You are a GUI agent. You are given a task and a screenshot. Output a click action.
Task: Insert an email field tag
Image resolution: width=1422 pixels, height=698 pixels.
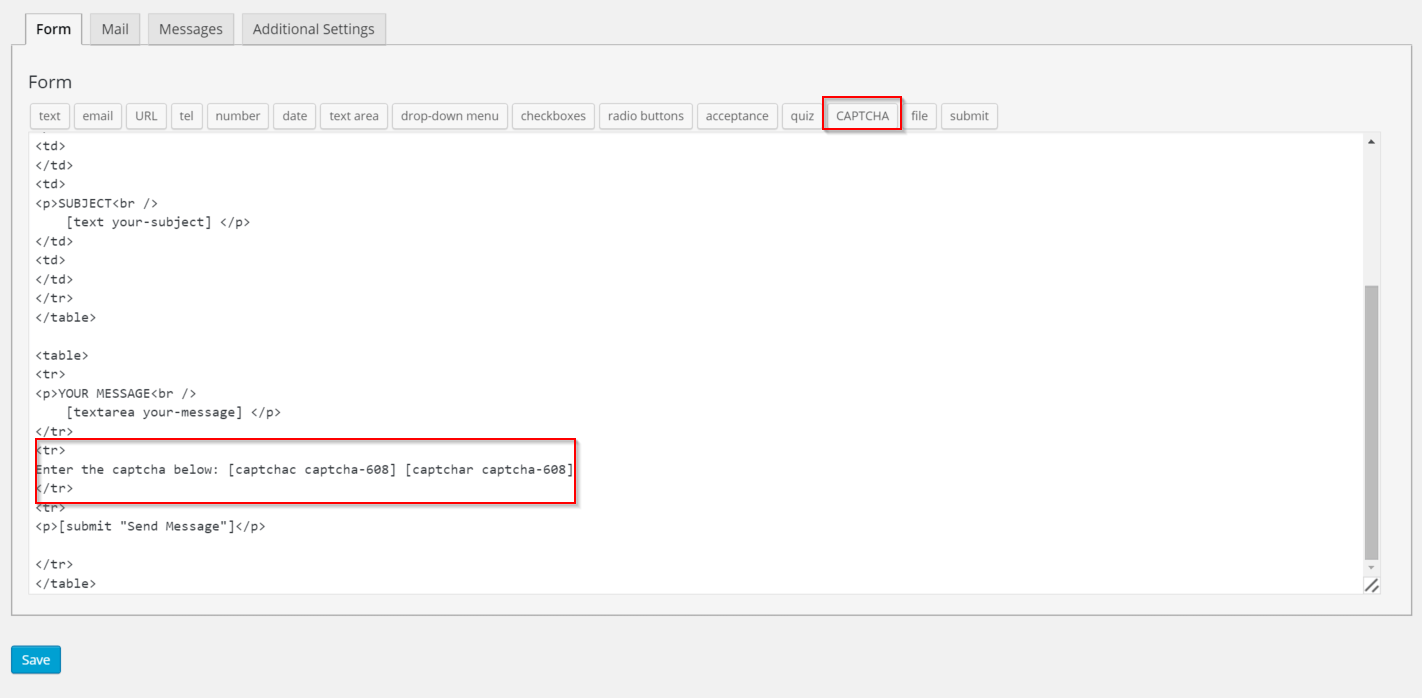point(97,115)
